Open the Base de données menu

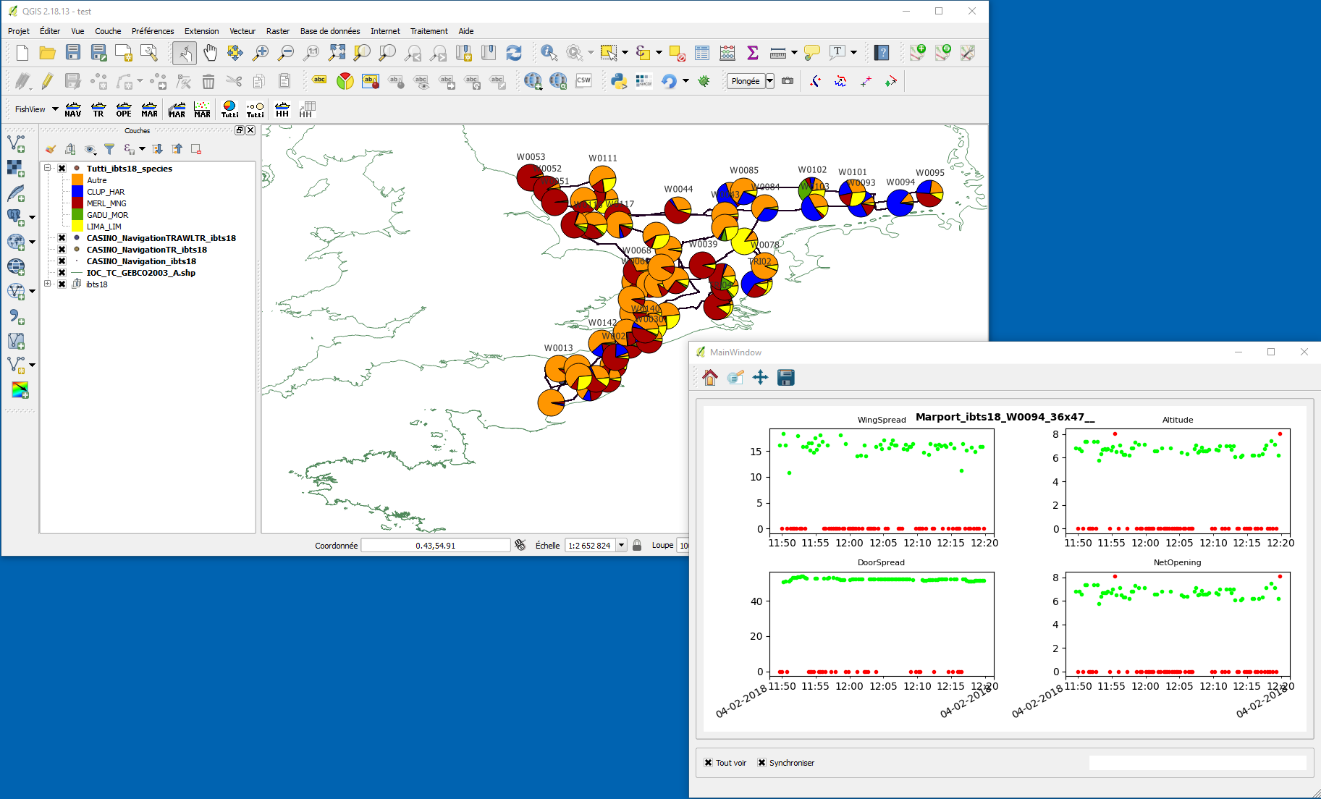(x=330, y=31)
